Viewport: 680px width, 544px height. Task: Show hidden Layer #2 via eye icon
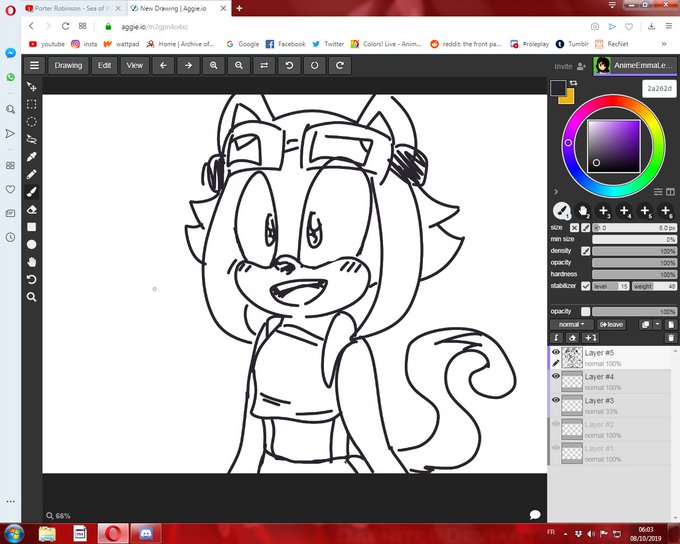(x=556, y=424)
